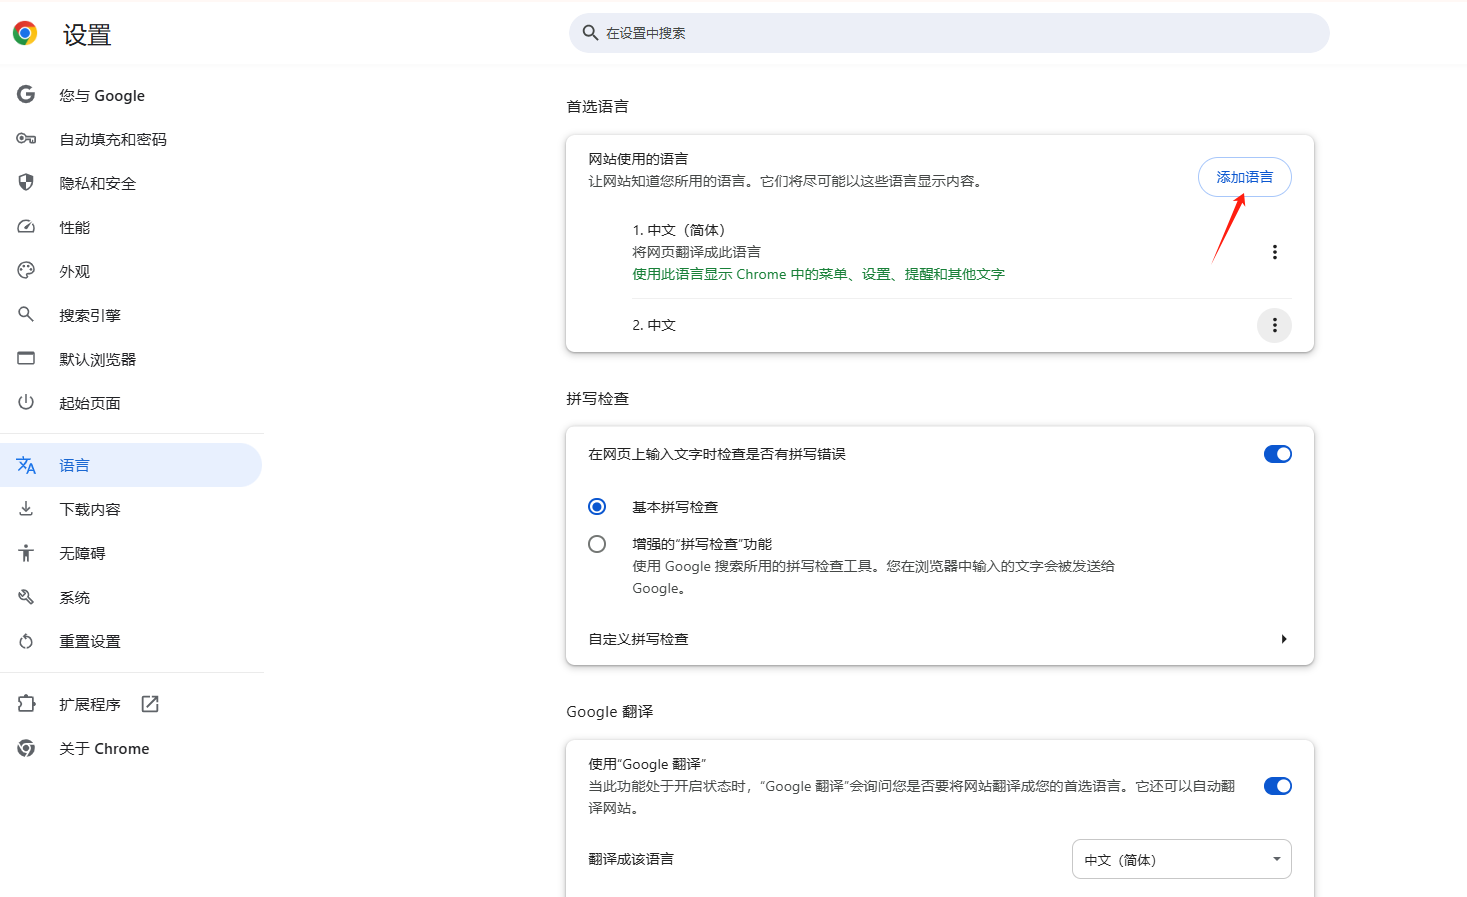Screen dimensions: 1467x897
Task: Click the Google G icon in sidebar
Action: tap(26, 94)
